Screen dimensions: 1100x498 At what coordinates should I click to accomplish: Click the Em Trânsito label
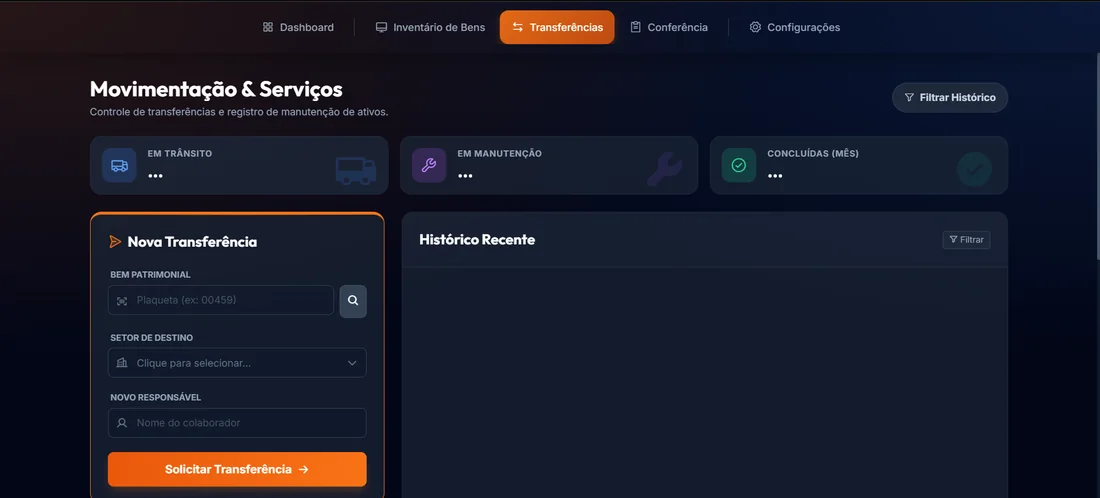click(180, 154)
